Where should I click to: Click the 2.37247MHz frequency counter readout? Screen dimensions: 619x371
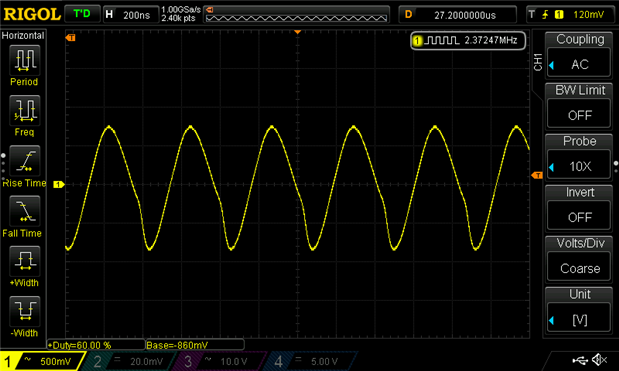tap(468, 40)
